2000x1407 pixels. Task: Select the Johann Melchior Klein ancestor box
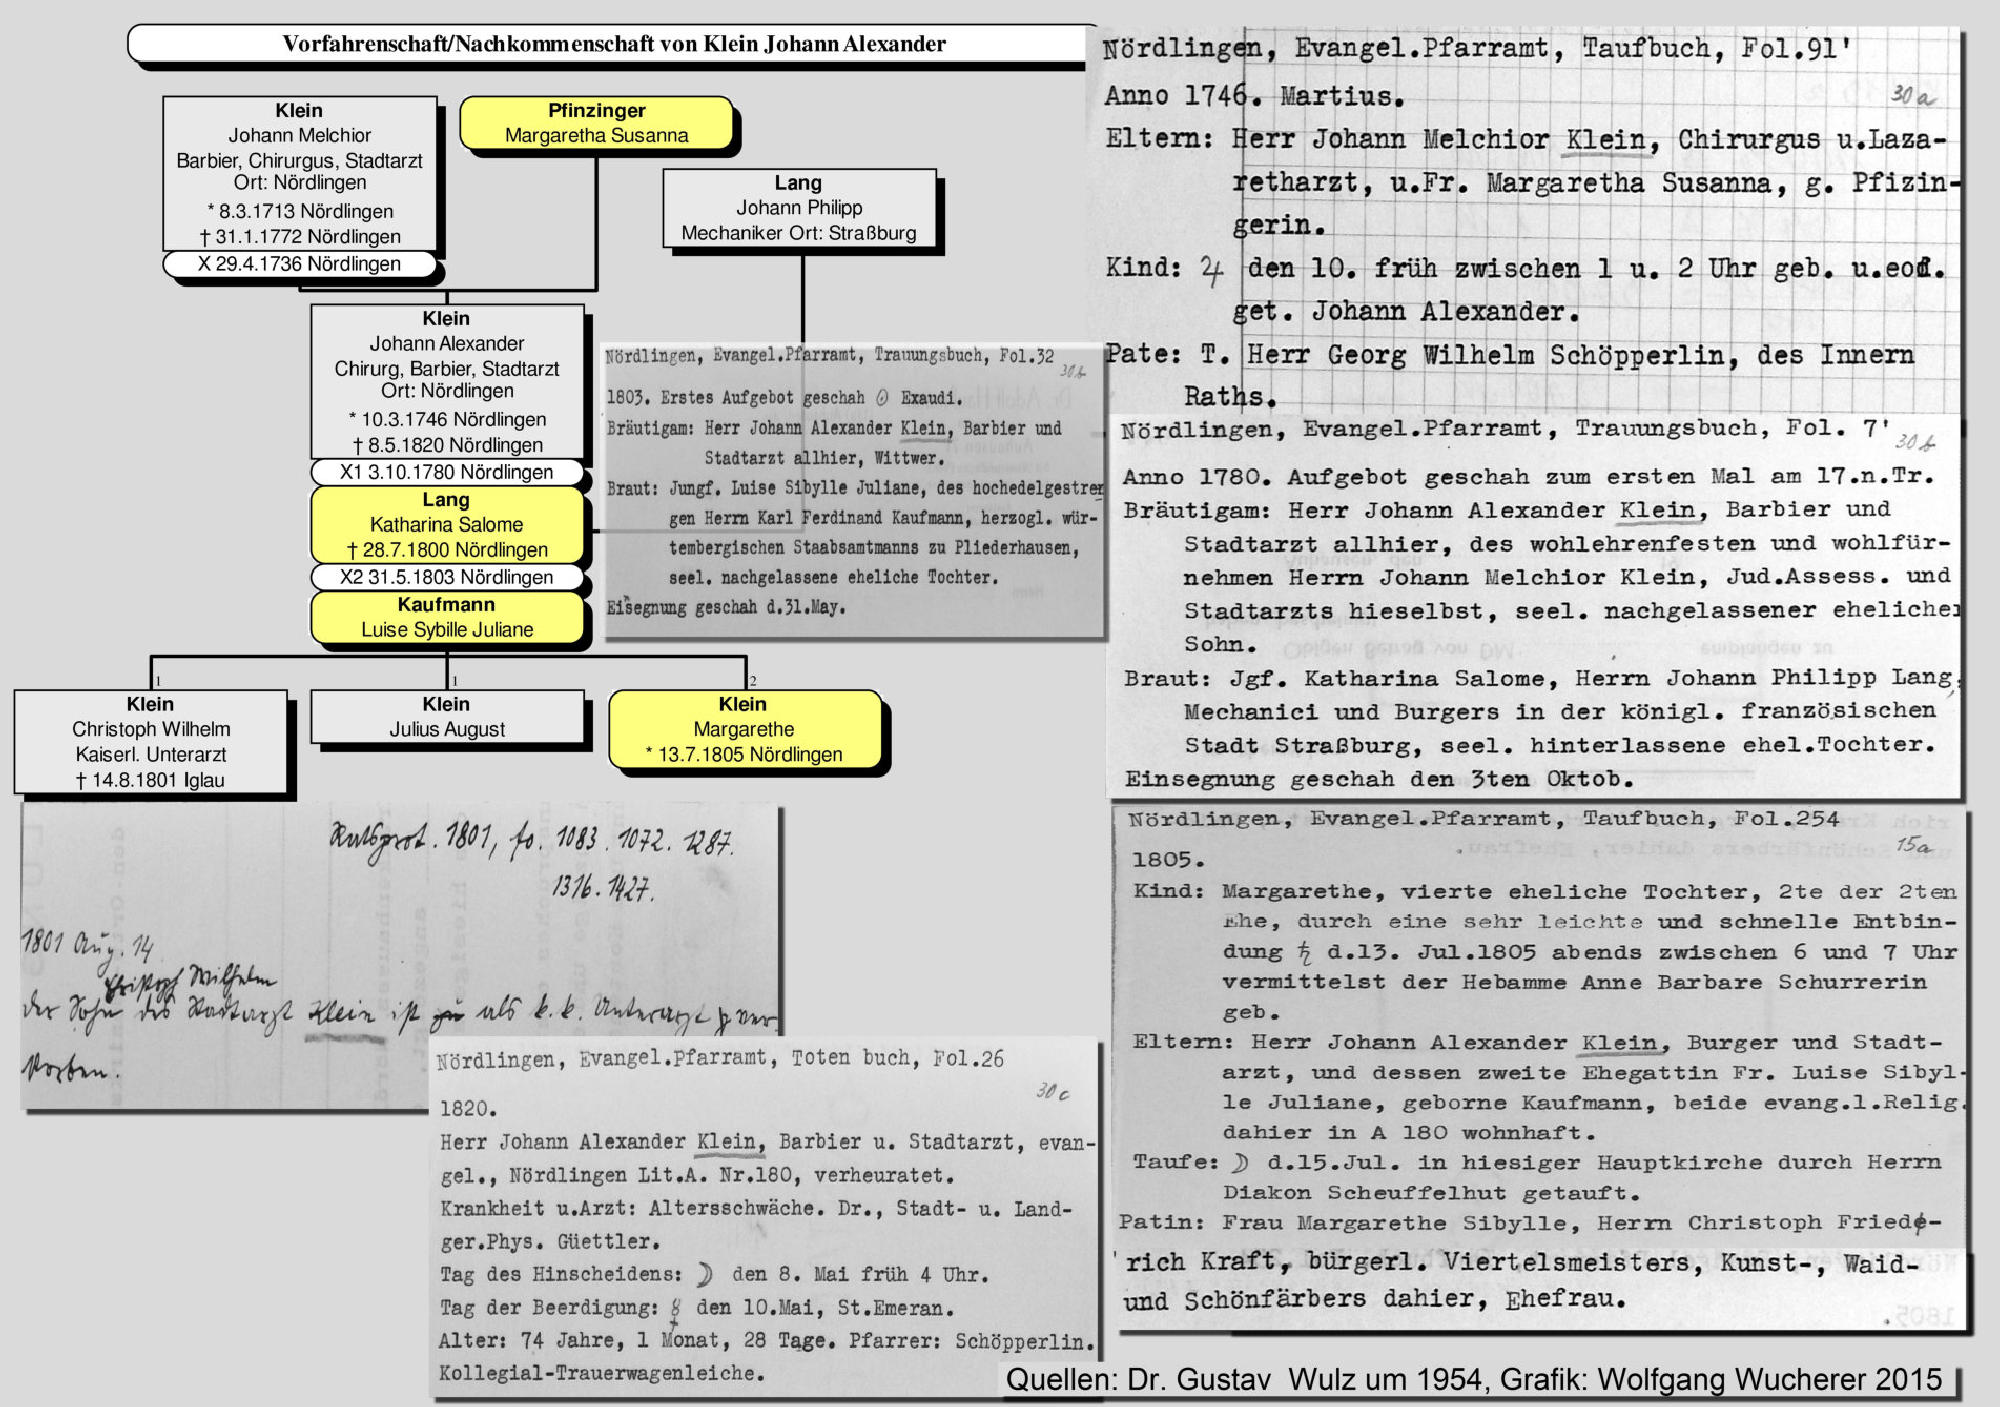click(299, 172)
